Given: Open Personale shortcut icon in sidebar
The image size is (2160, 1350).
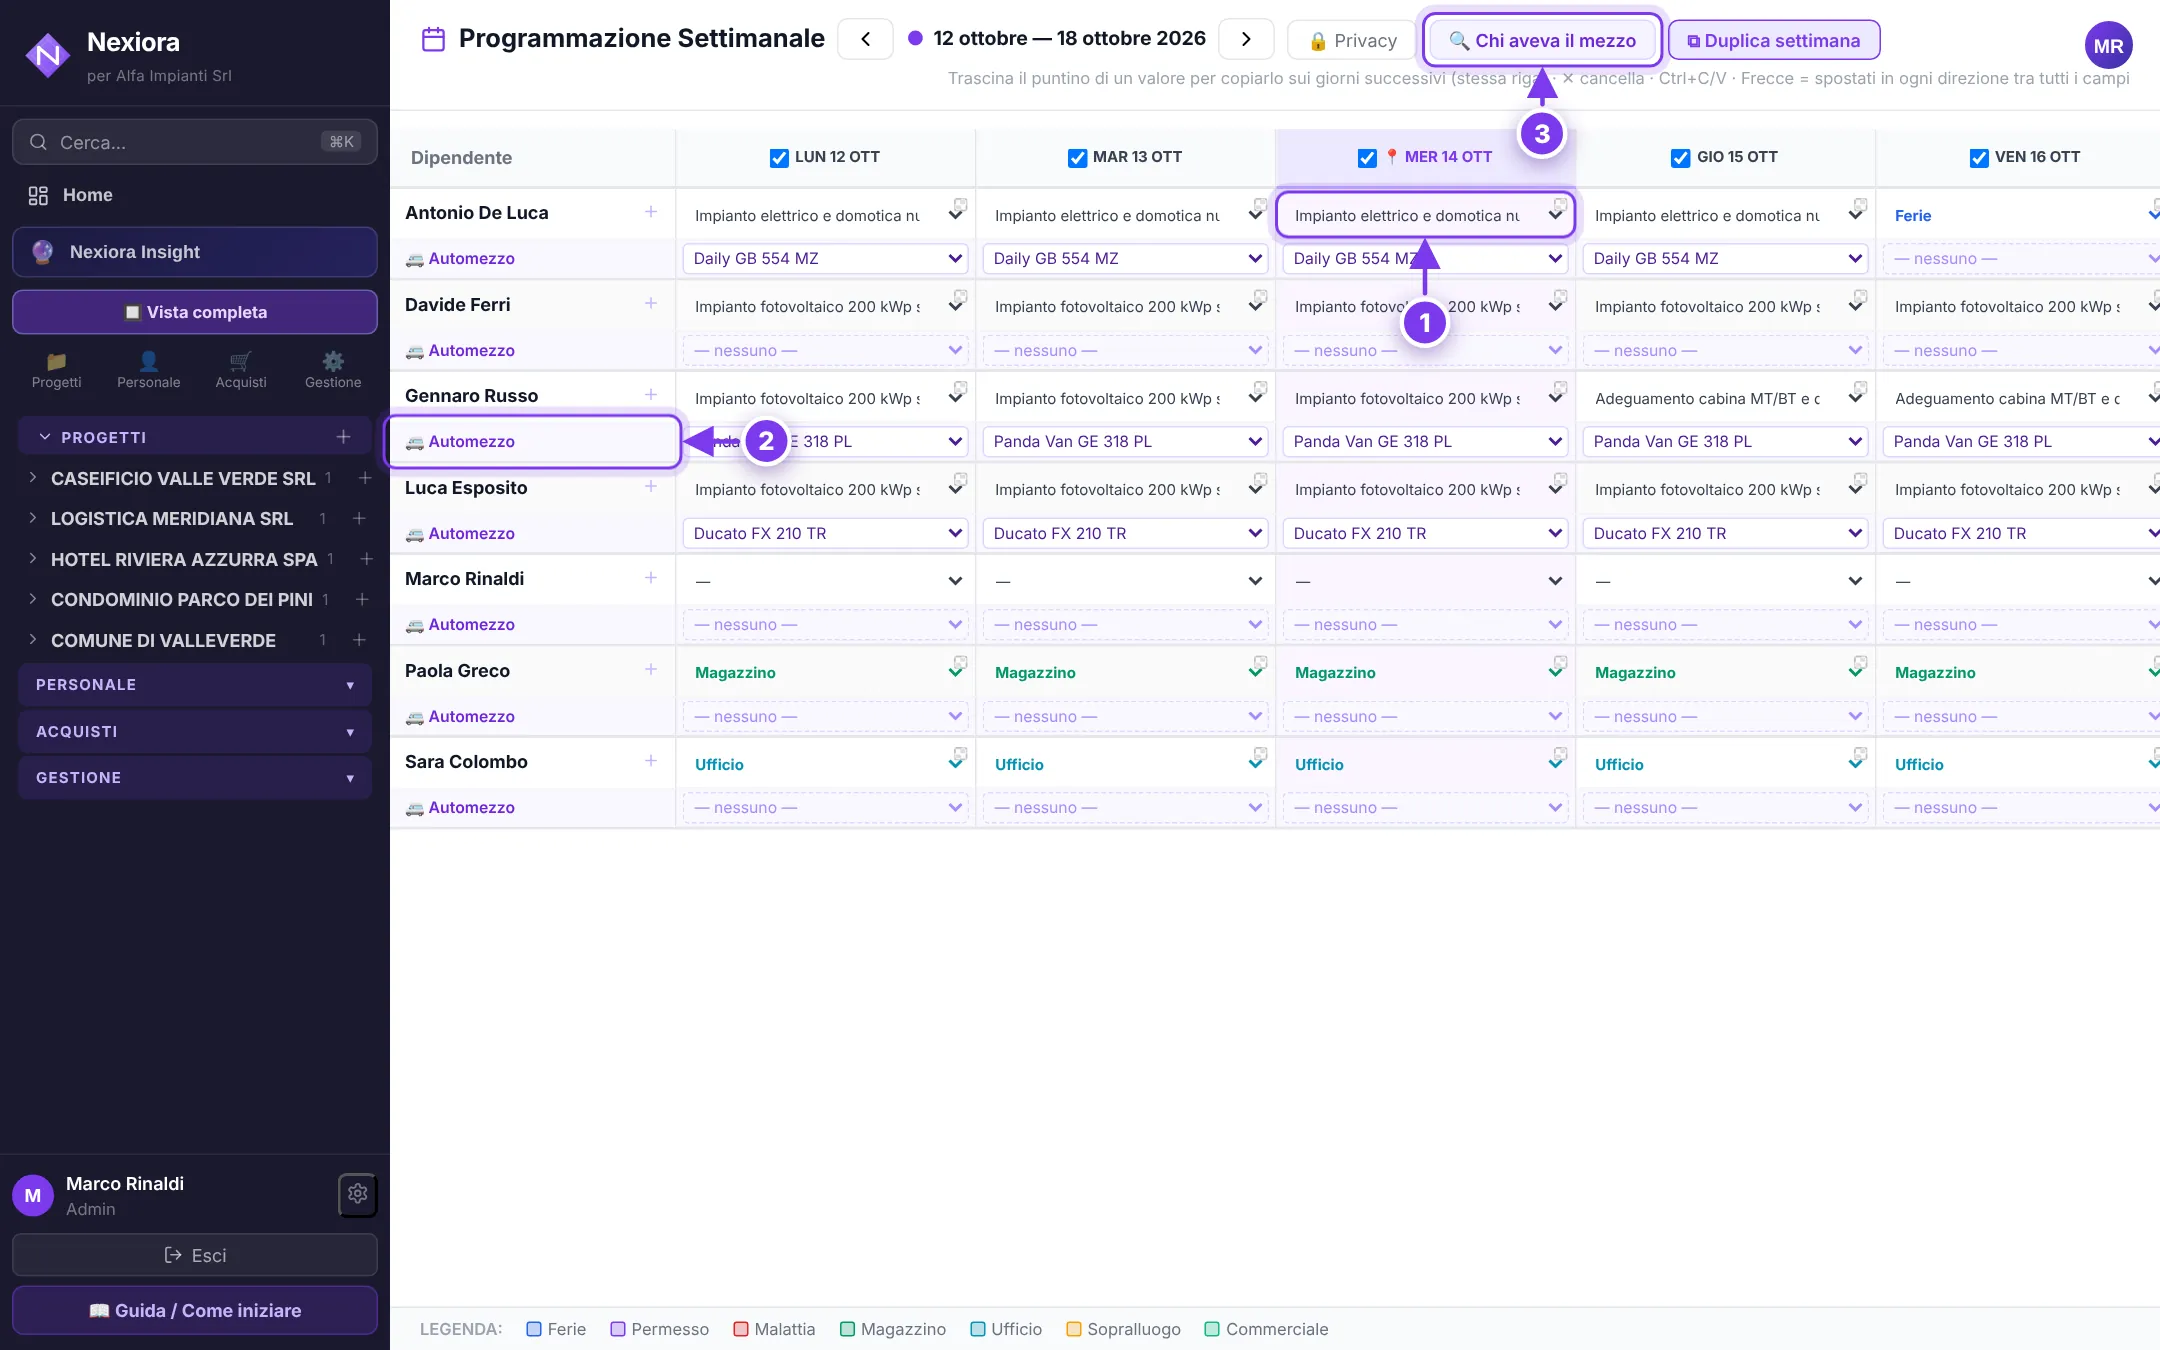Looking at the screenshot, I should [148, 369].
